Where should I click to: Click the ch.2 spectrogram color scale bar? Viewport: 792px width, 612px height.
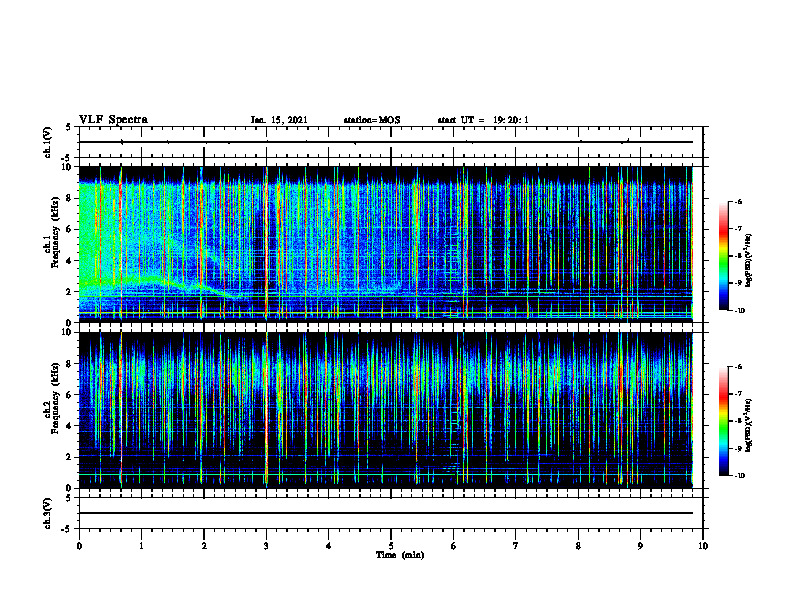point(723,421)
